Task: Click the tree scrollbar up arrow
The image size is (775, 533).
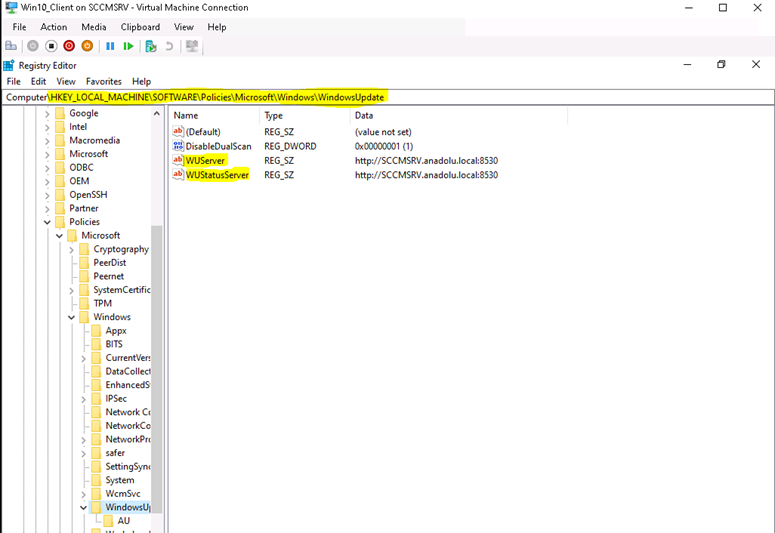Action: (157, 114)
